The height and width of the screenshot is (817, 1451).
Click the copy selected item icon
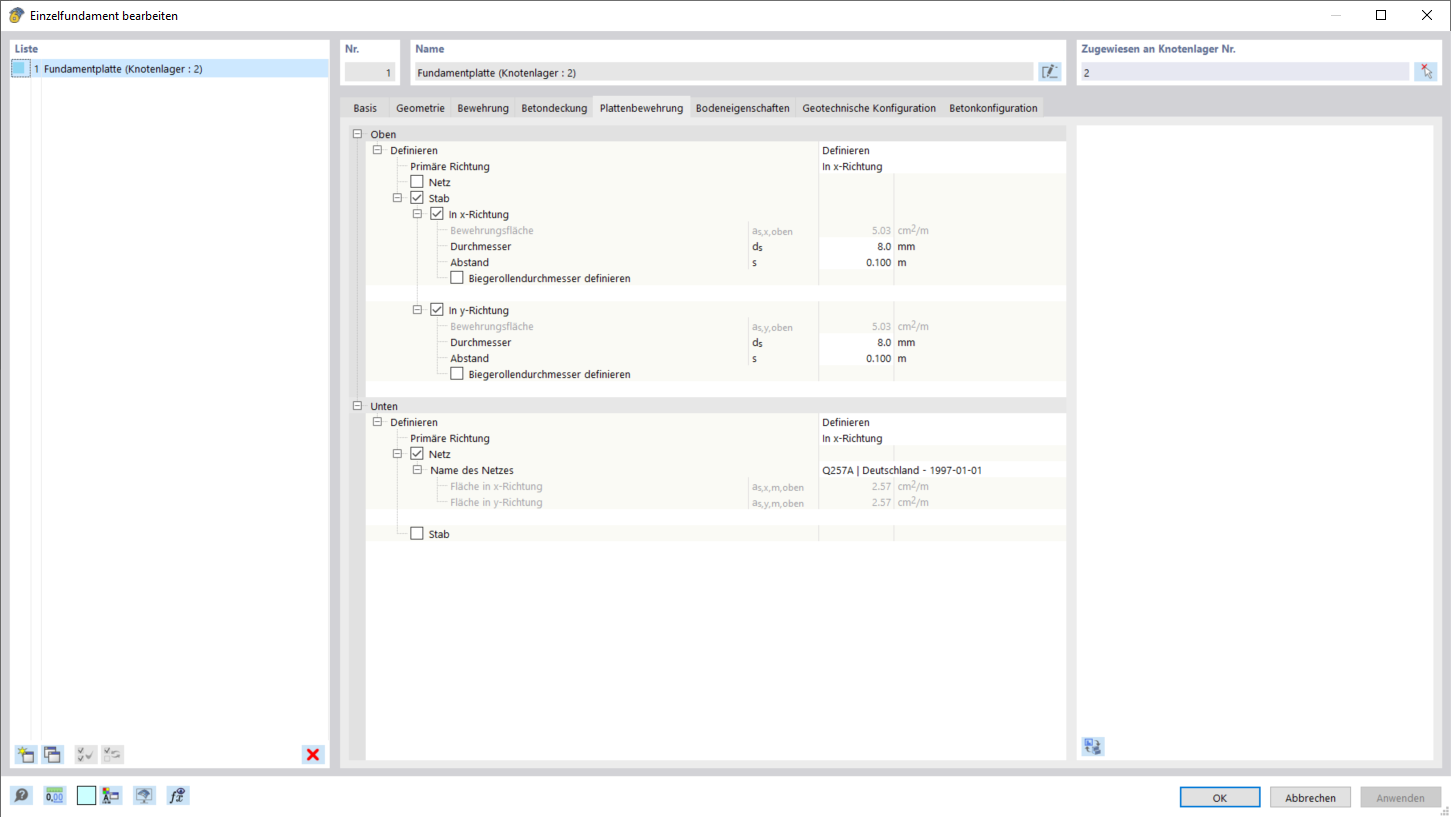51,755
